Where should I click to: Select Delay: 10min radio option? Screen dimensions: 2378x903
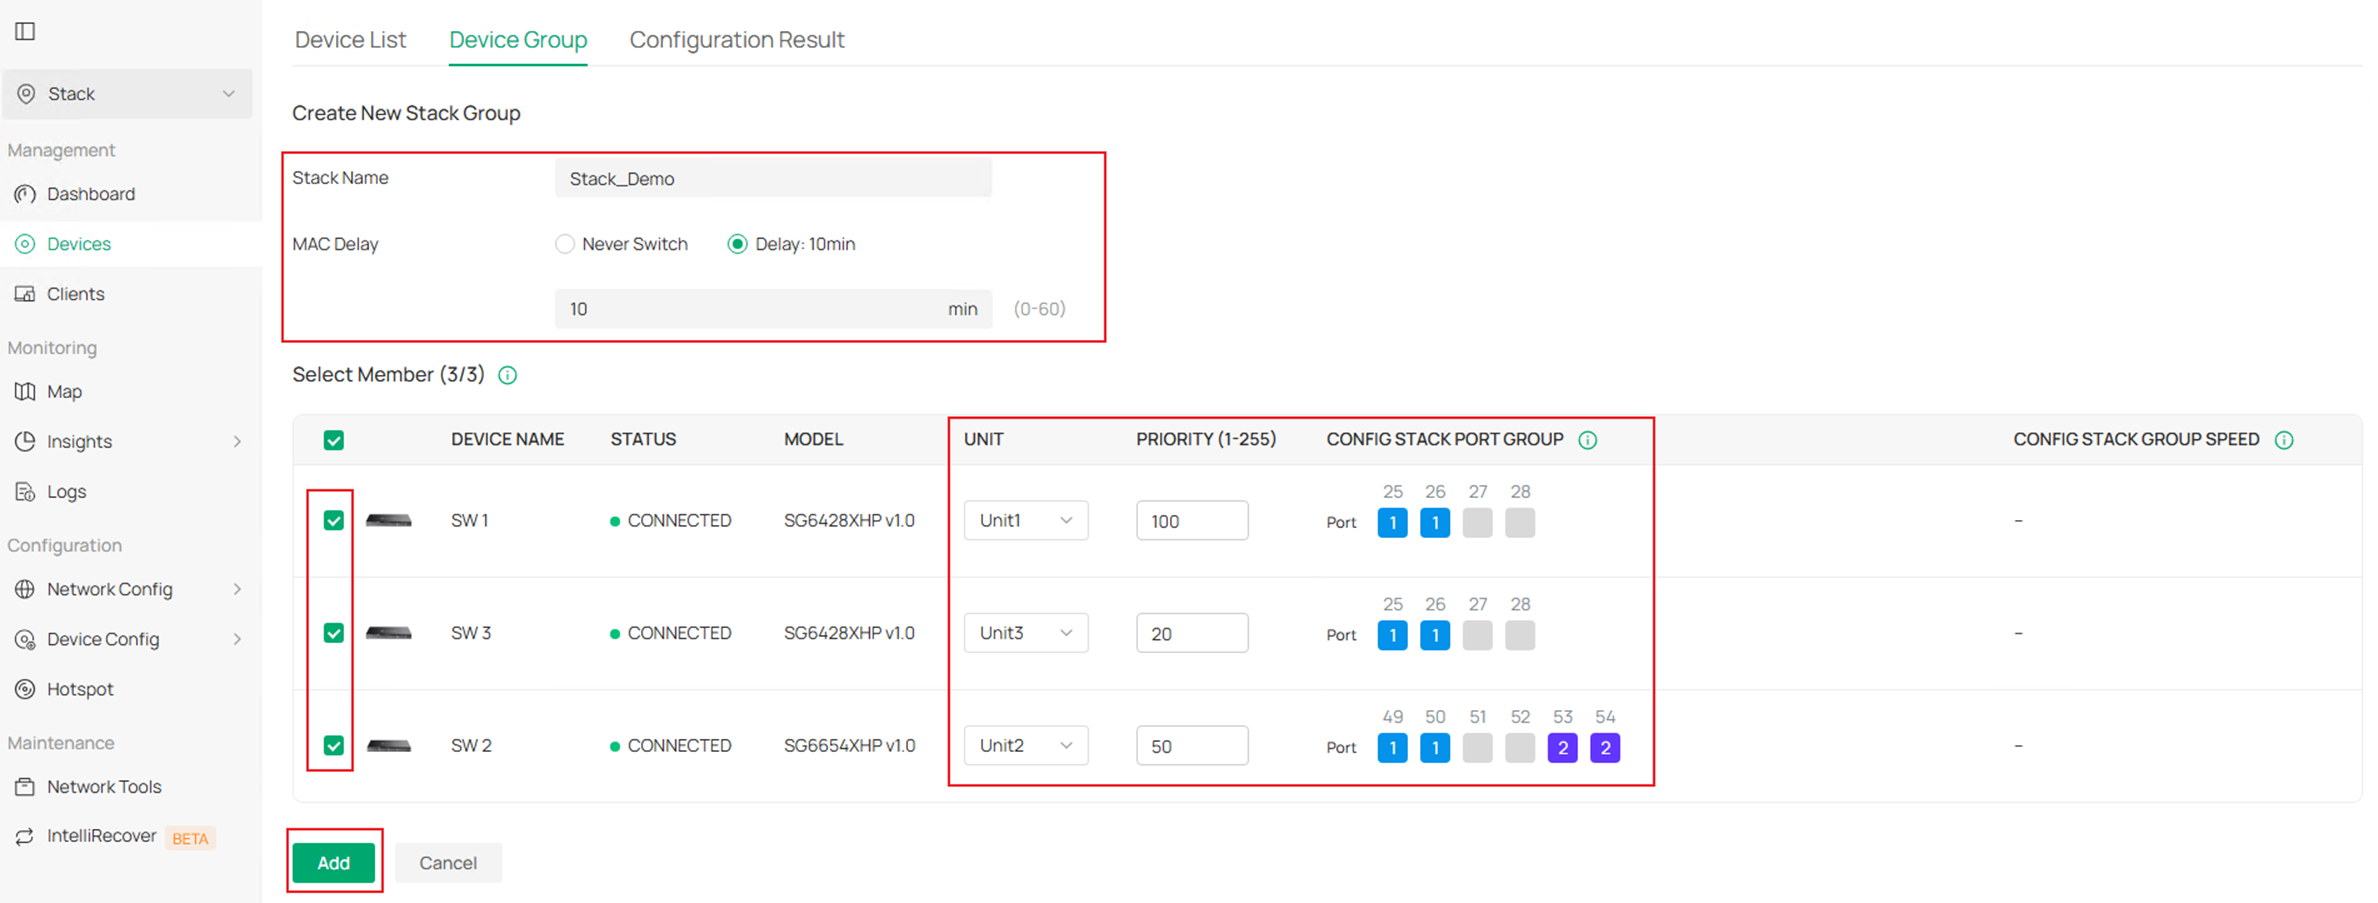tap(737, 244)
